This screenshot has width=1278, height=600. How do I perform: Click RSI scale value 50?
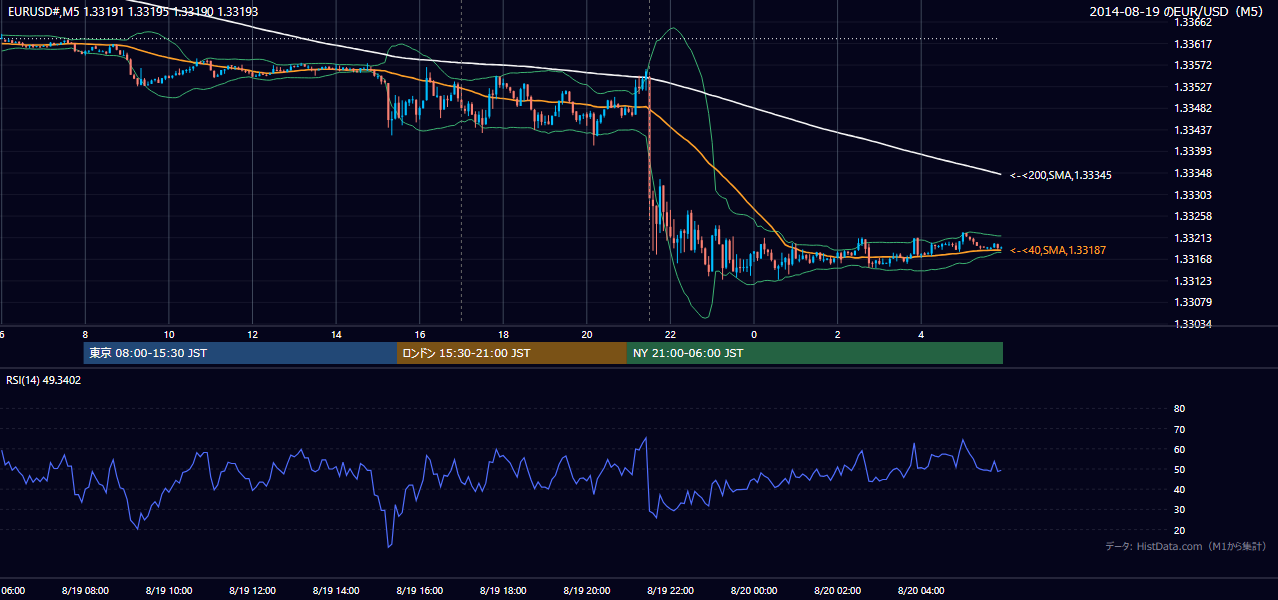pos(1179,469)
